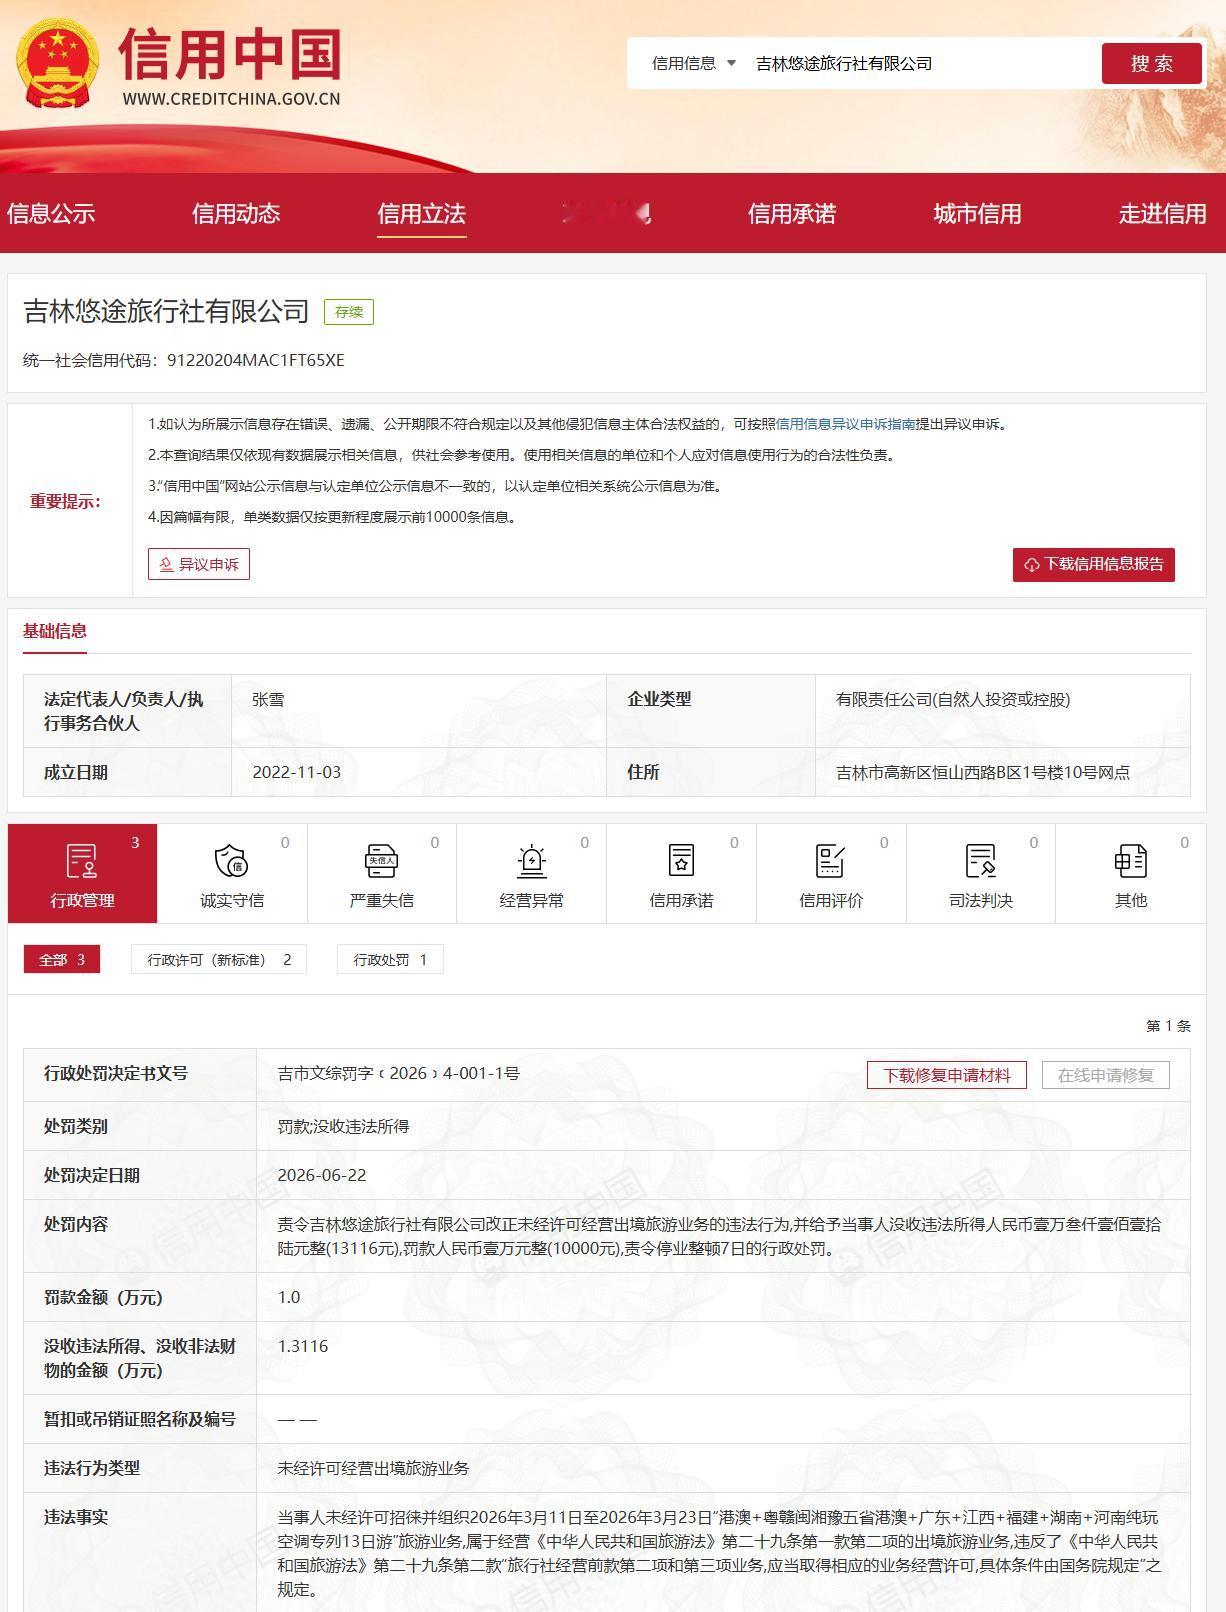Open the 信用信息异议申诉指南 link

coord(846,424)
